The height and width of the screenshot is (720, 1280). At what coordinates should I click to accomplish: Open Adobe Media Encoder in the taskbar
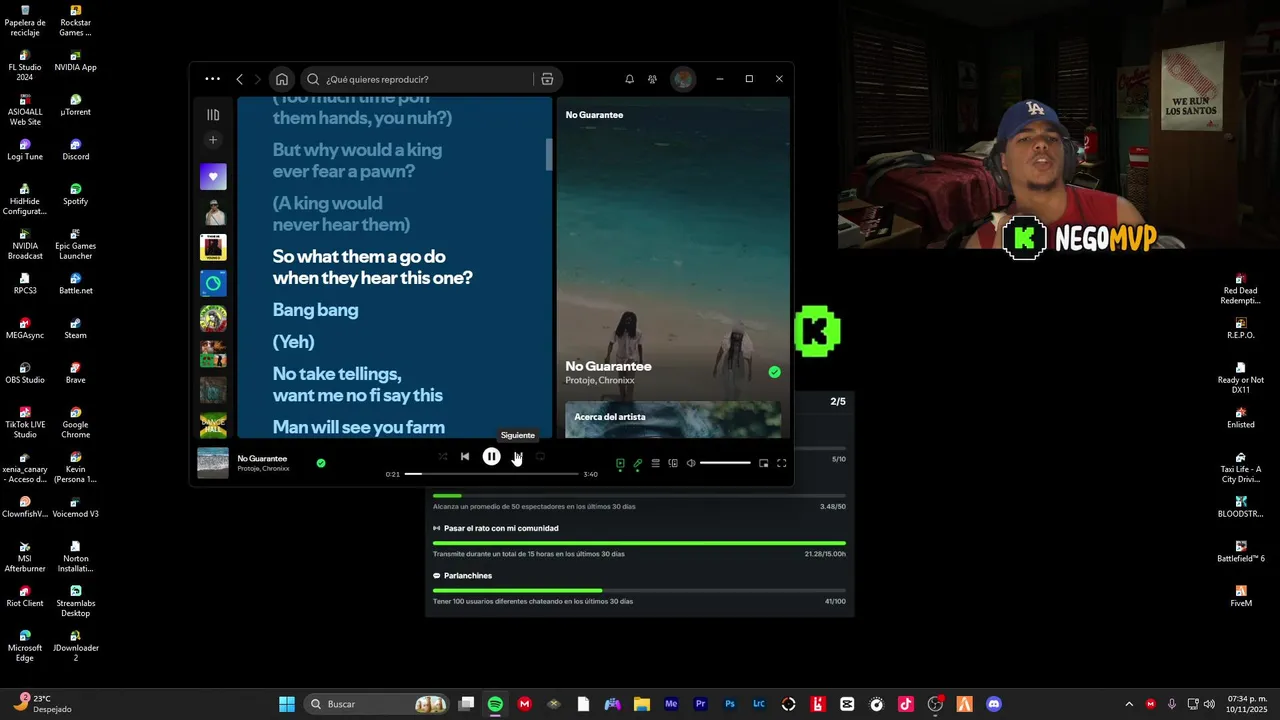pos(671,704)
